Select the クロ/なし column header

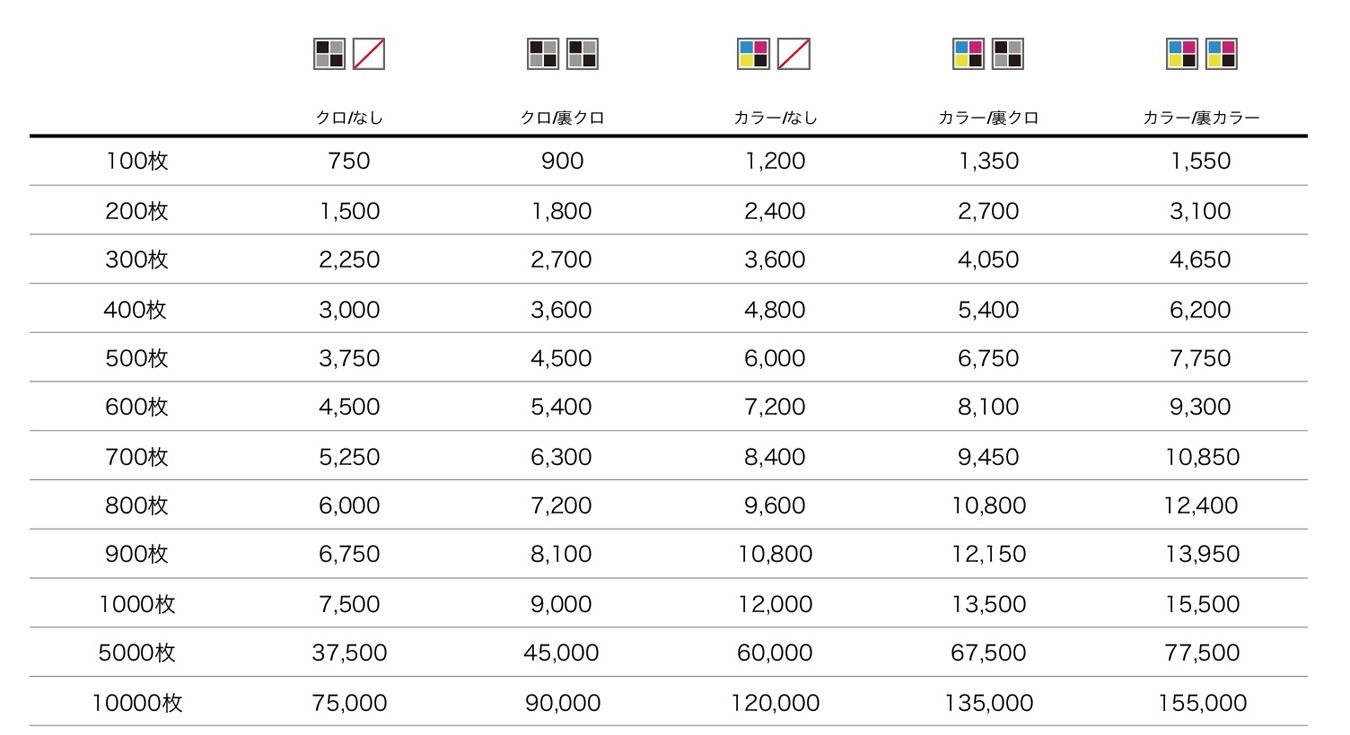(x=349, y=118)
